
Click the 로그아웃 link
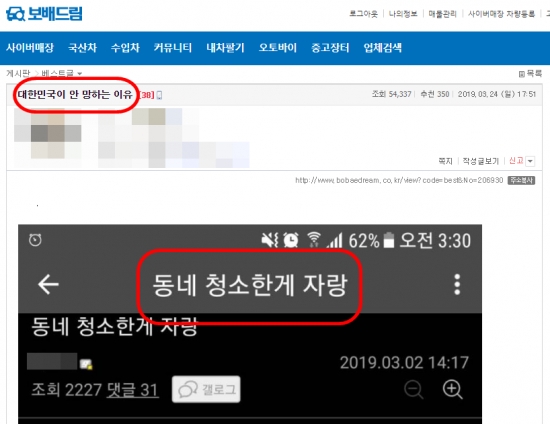363,14
